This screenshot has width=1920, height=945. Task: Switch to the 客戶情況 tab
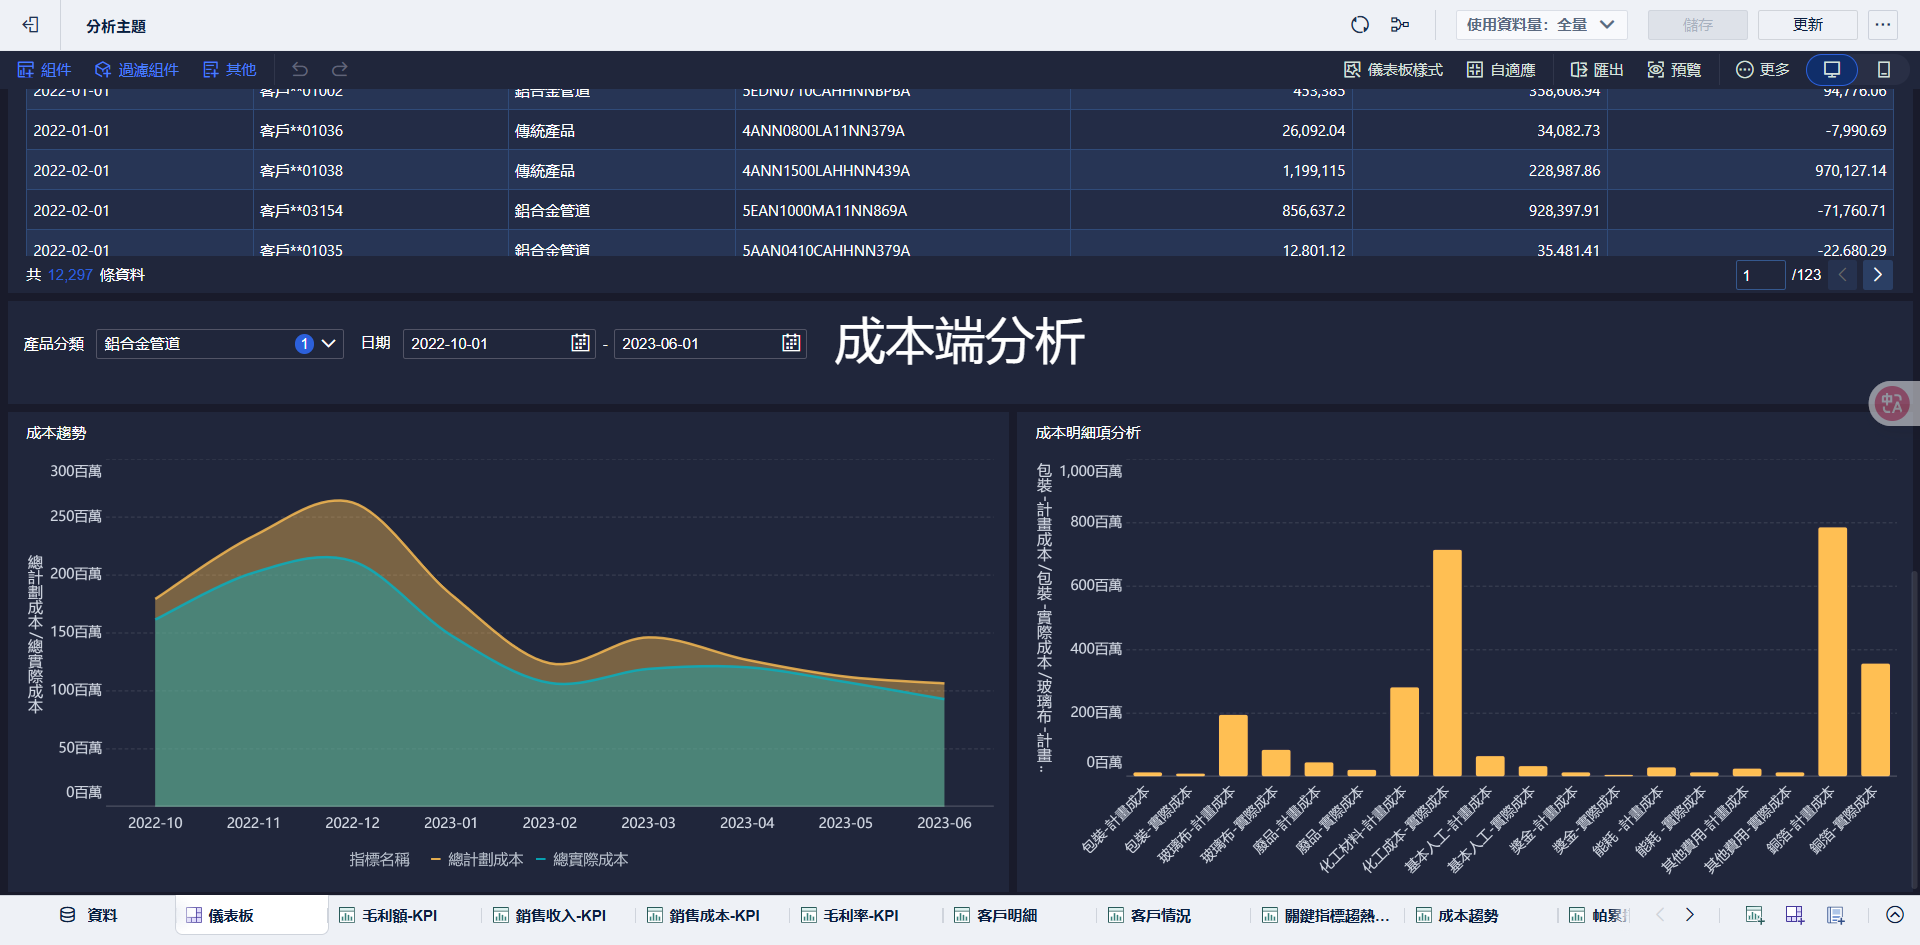point(1150,915)
